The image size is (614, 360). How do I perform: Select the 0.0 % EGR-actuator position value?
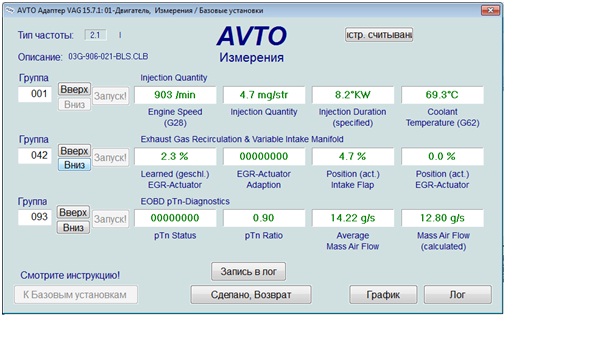[x=442, y=157]
